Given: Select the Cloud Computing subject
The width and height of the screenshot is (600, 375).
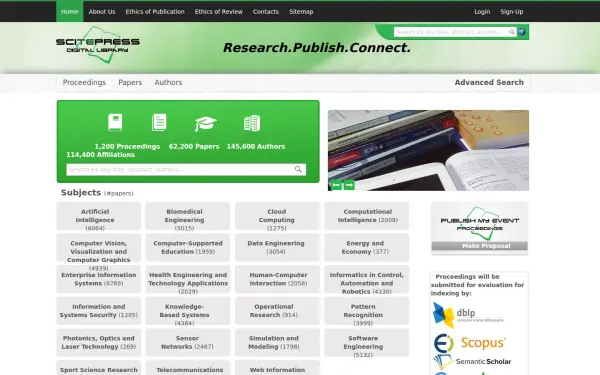Looking at the screenshot, I should (x=277, y=216).
